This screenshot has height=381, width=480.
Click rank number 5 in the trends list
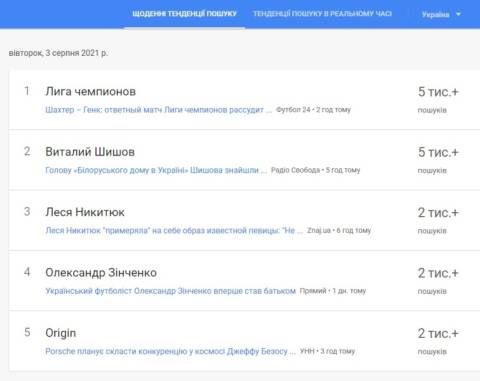pos(27,332)
